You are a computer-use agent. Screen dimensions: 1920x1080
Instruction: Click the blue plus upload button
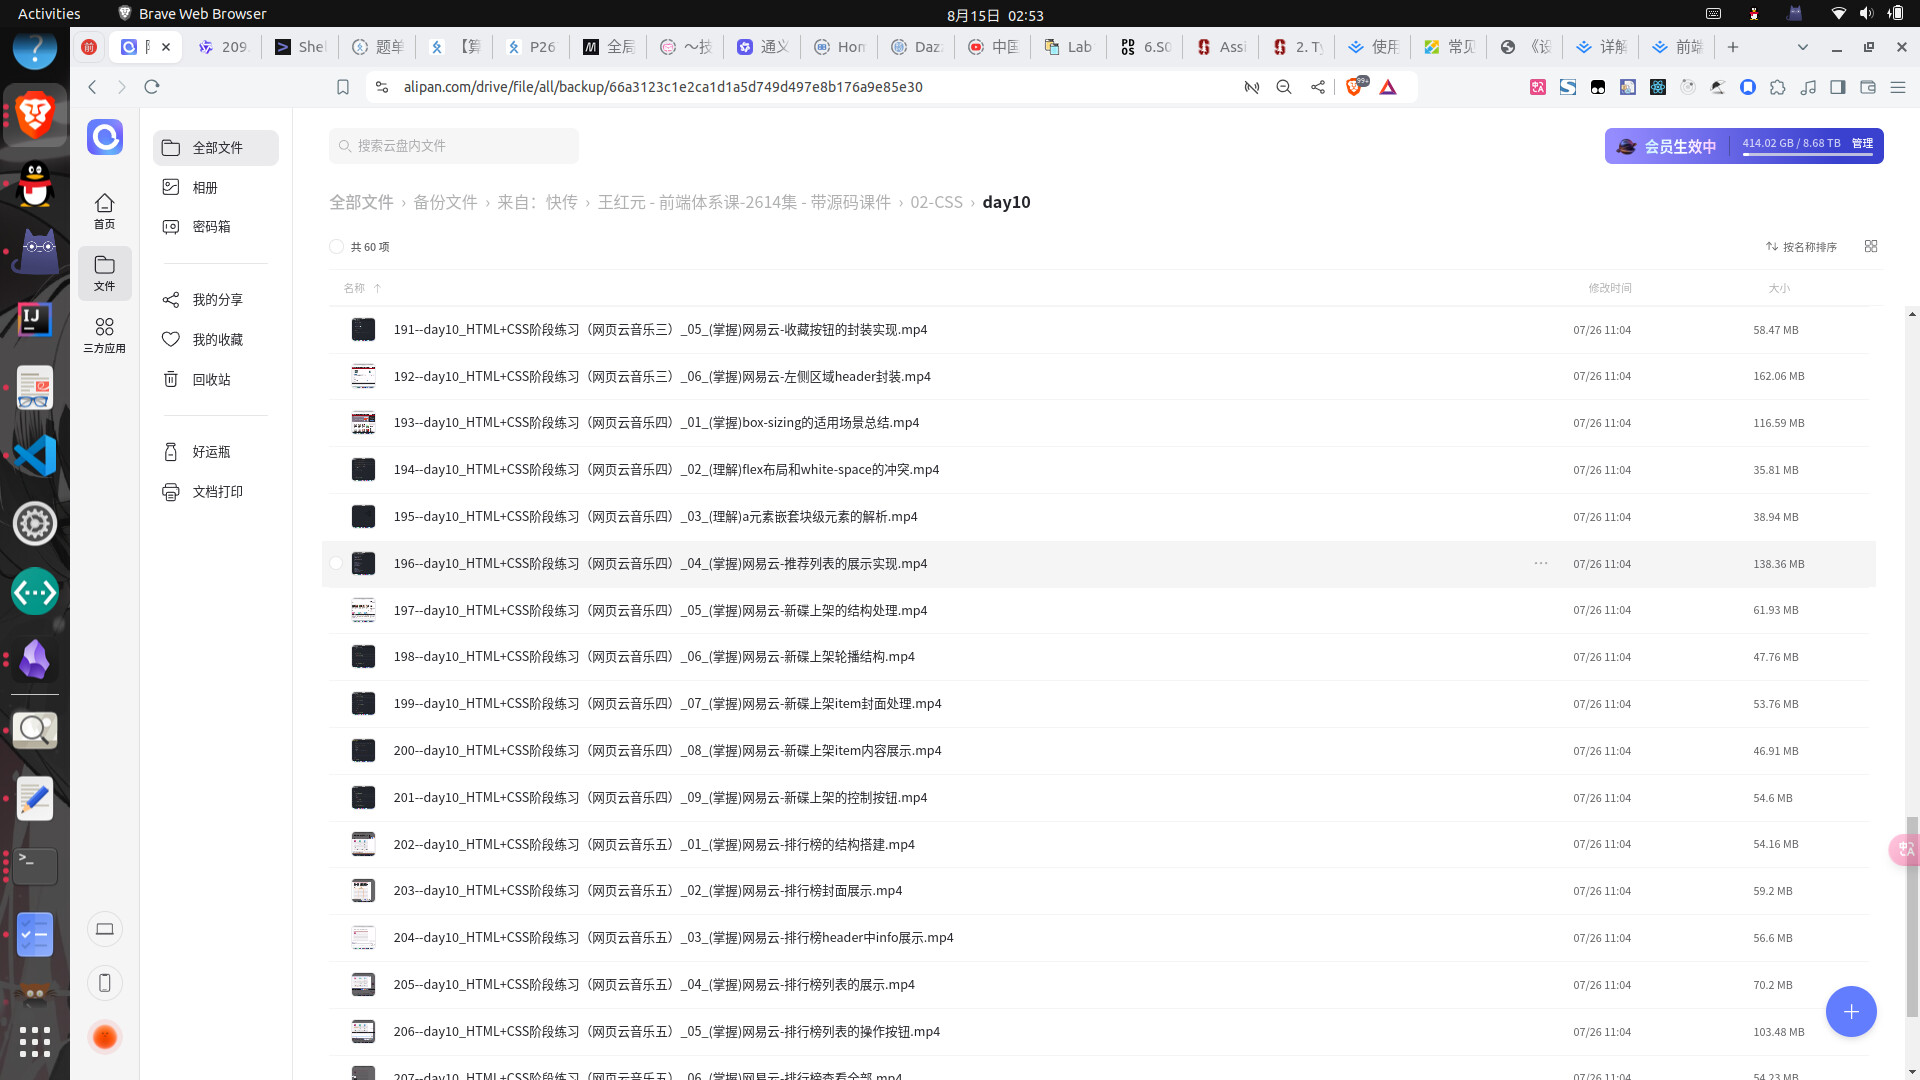[1851, 1012]
